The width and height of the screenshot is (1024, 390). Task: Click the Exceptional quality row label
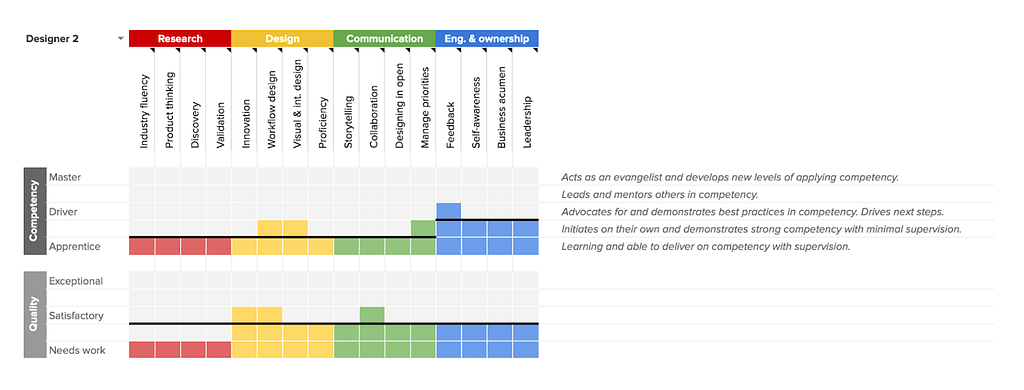point(76,281)
